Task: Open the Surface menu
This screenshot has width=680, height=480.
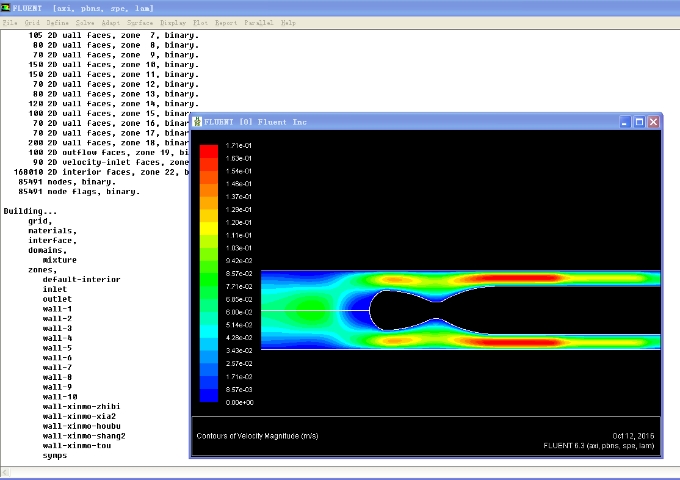Action: tap(141, 22)
